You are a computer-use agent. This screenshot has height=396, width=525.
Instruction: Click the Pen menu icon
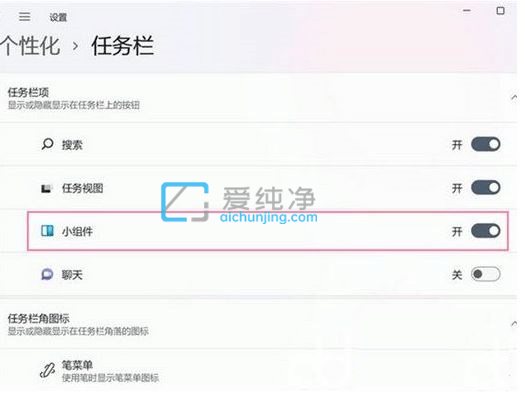(47, 370)
